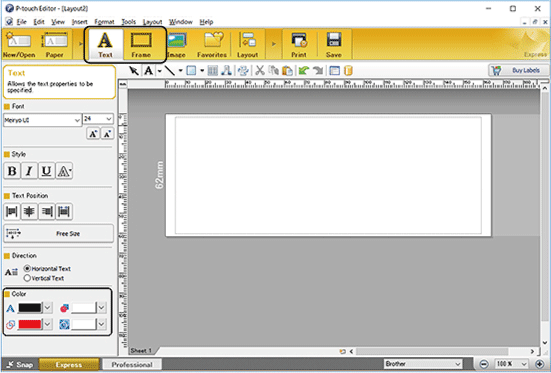Apply bold style with the B button
Viewport: 551px width, 373px height.
12,171
